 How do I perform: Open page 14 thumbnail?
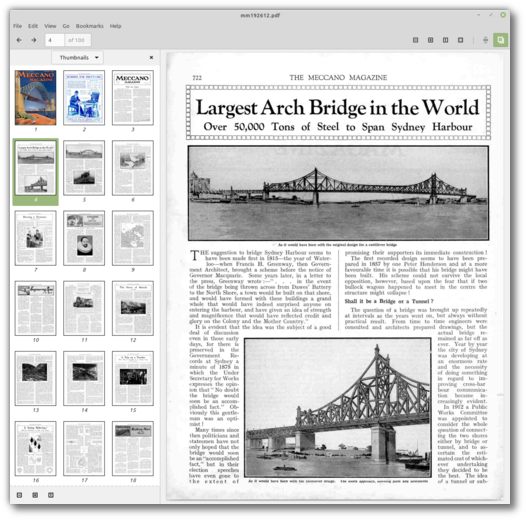pyautogui.click(x=84, y=378)
